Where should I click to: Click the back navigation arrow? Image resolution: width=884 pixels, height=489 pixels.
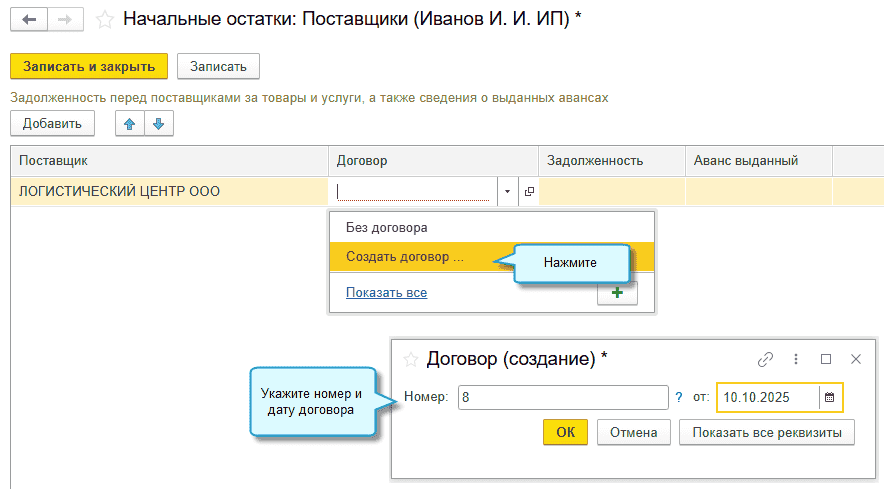point(30,19)
